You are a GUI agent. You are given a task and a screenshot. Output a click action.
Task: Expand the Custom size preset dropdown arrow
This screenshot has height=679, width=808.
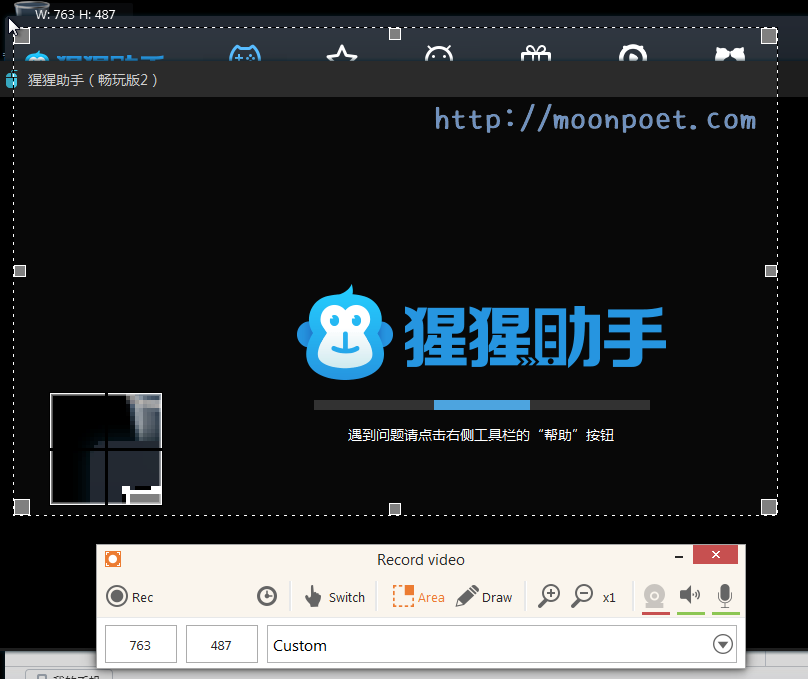[x=723, y=645]
